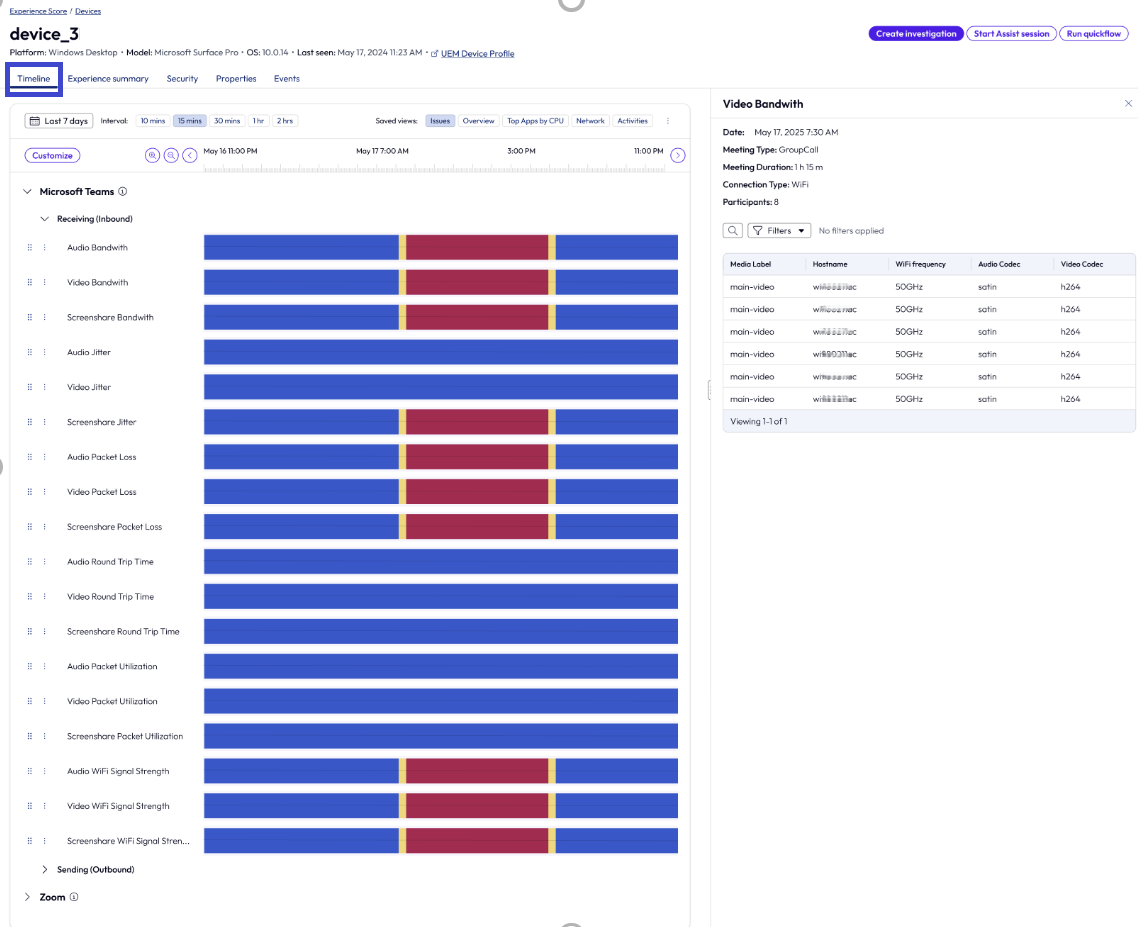The image size is (1138, 927).
Task: Open options menu for Video Jitter row
Action: click(x=44, y=387)
